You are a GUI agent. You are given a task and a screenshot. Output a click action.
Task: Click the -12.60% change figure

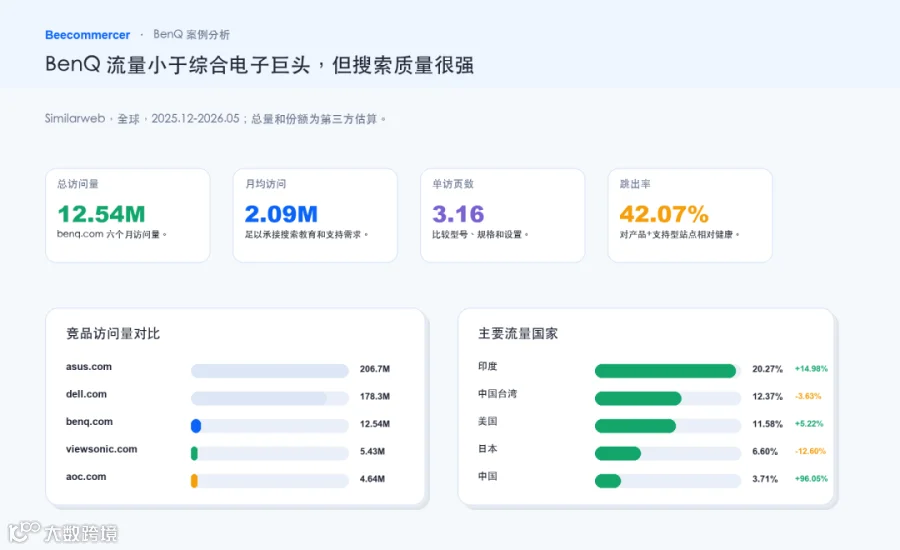(x=810, y=452)
